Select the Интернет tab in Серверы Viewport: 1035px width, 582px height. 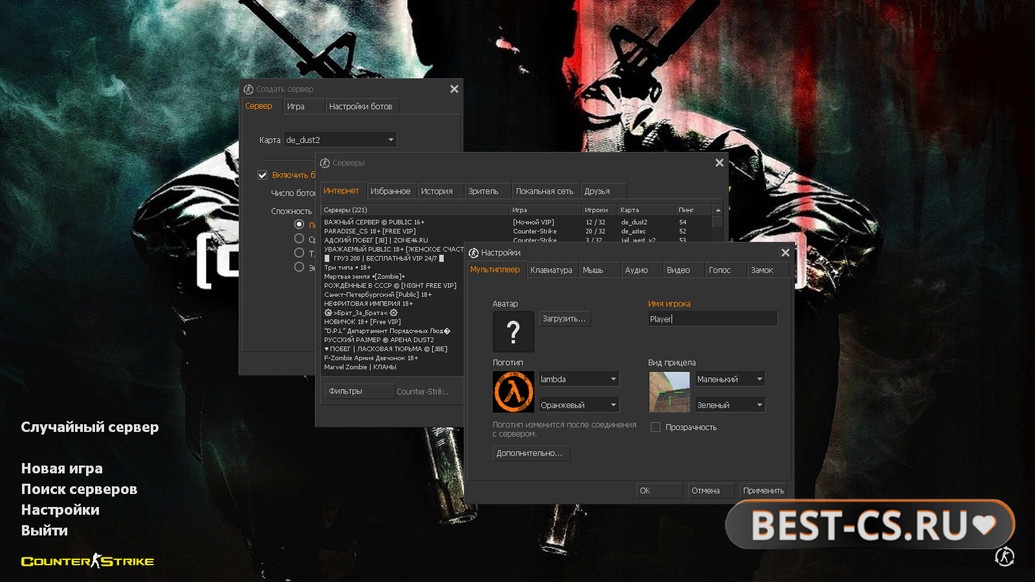point(341,191)
